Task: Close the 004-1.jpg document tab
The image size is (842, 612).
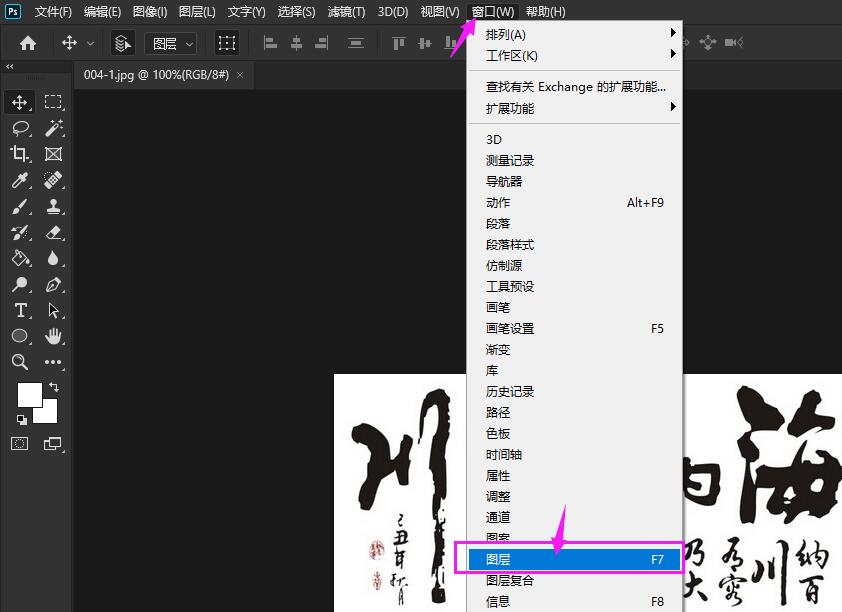Action: (x=240, y=75)
